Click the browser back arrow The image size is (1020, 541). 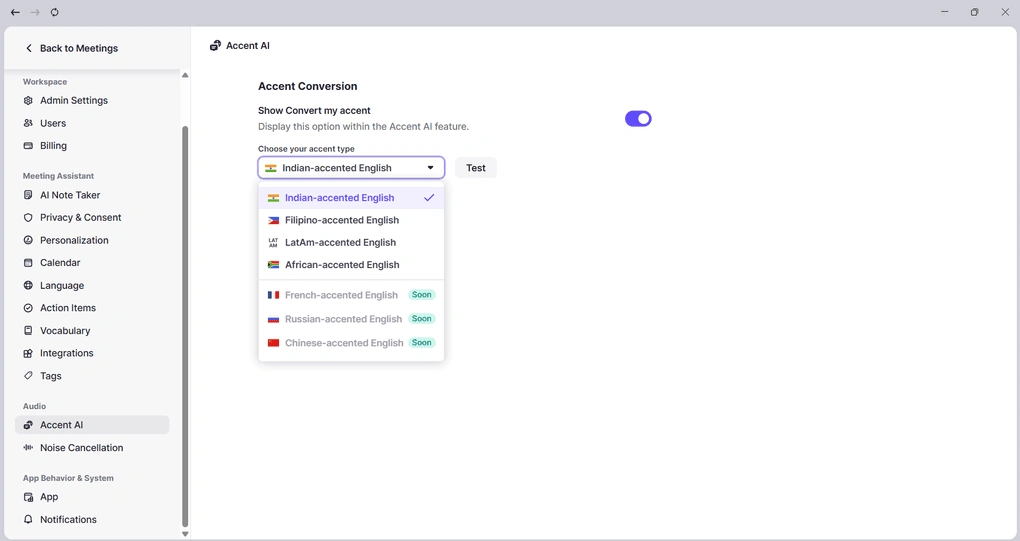coord(15,12)
